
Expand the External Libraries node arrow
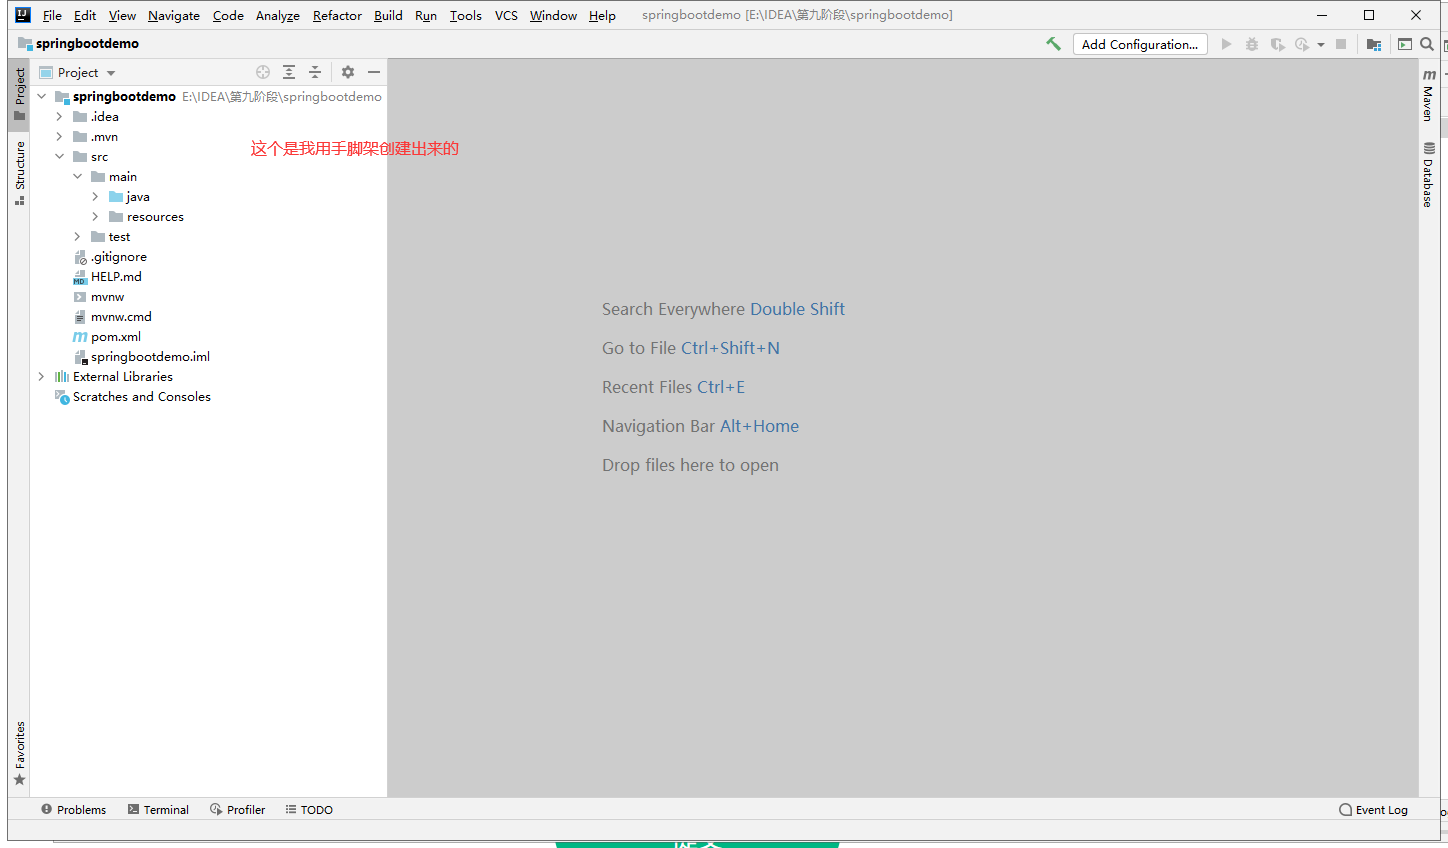(41, 377)
